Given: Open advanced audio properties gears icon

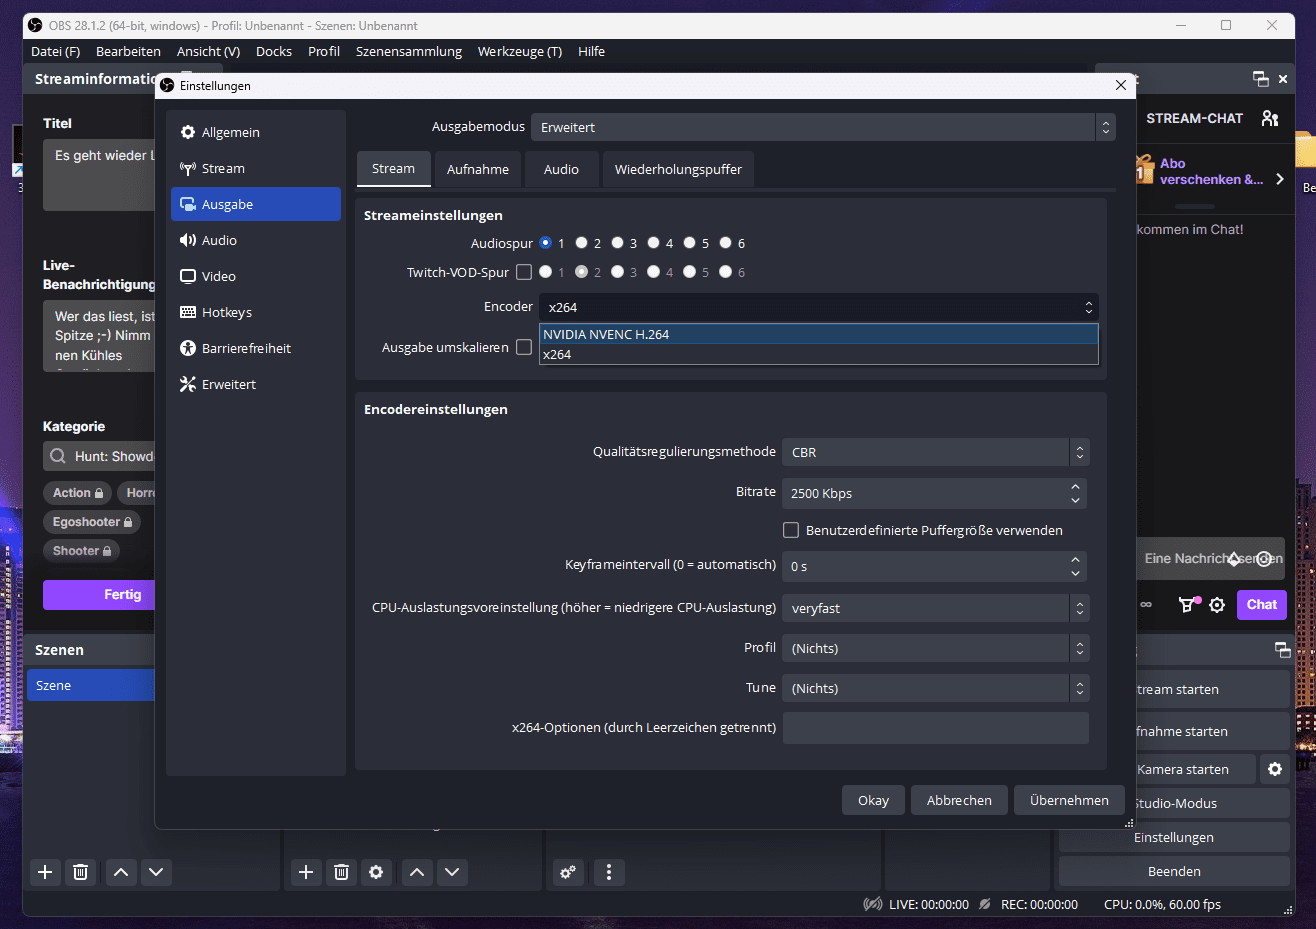Looking at the screenshot, I should [x=568, y=872].
